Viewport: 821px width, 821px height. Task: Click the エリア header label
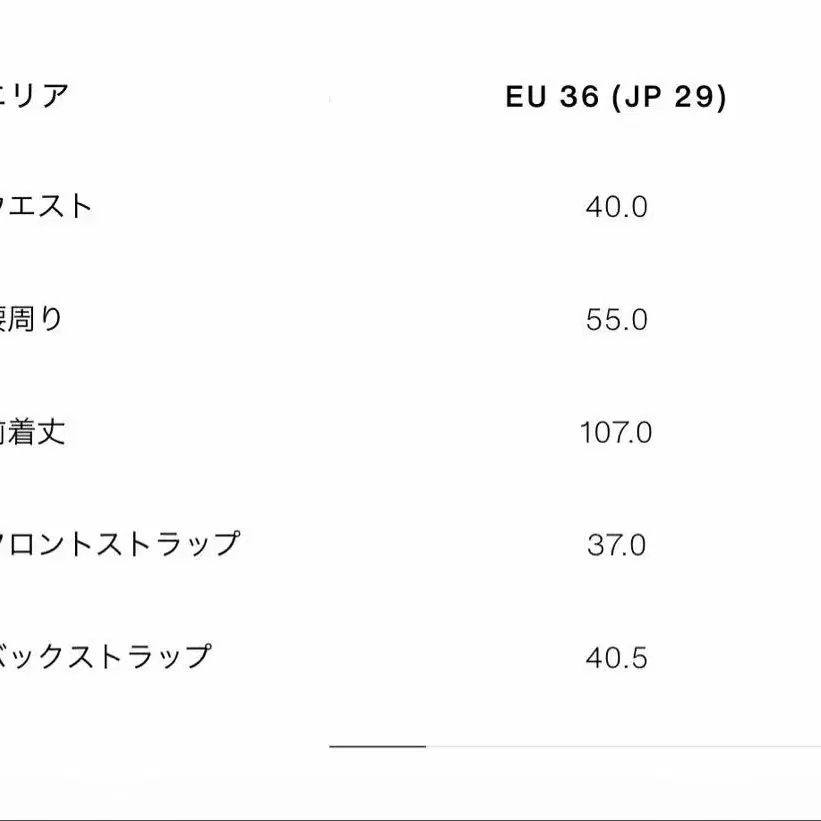point(34,96)
